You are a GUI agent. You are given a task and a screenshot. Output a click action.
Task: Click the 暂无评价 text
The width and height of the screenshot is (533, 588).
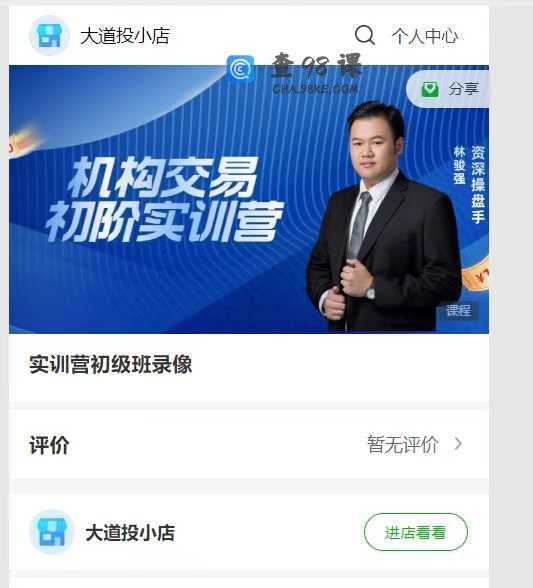pos(403,445)
